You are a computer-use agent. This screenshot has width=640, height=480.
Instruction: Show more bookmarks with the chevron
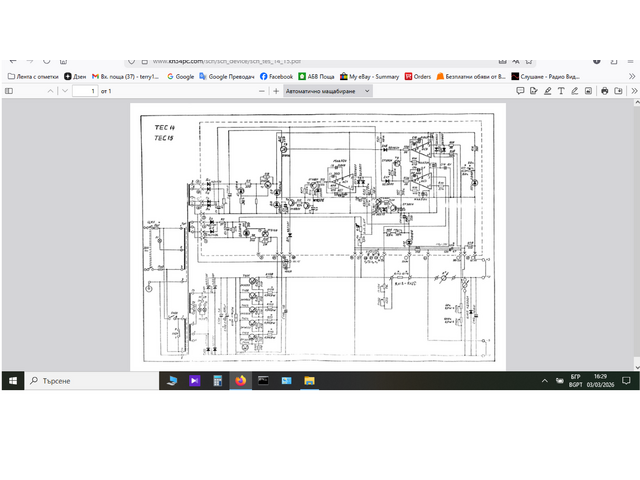[631, 76]
